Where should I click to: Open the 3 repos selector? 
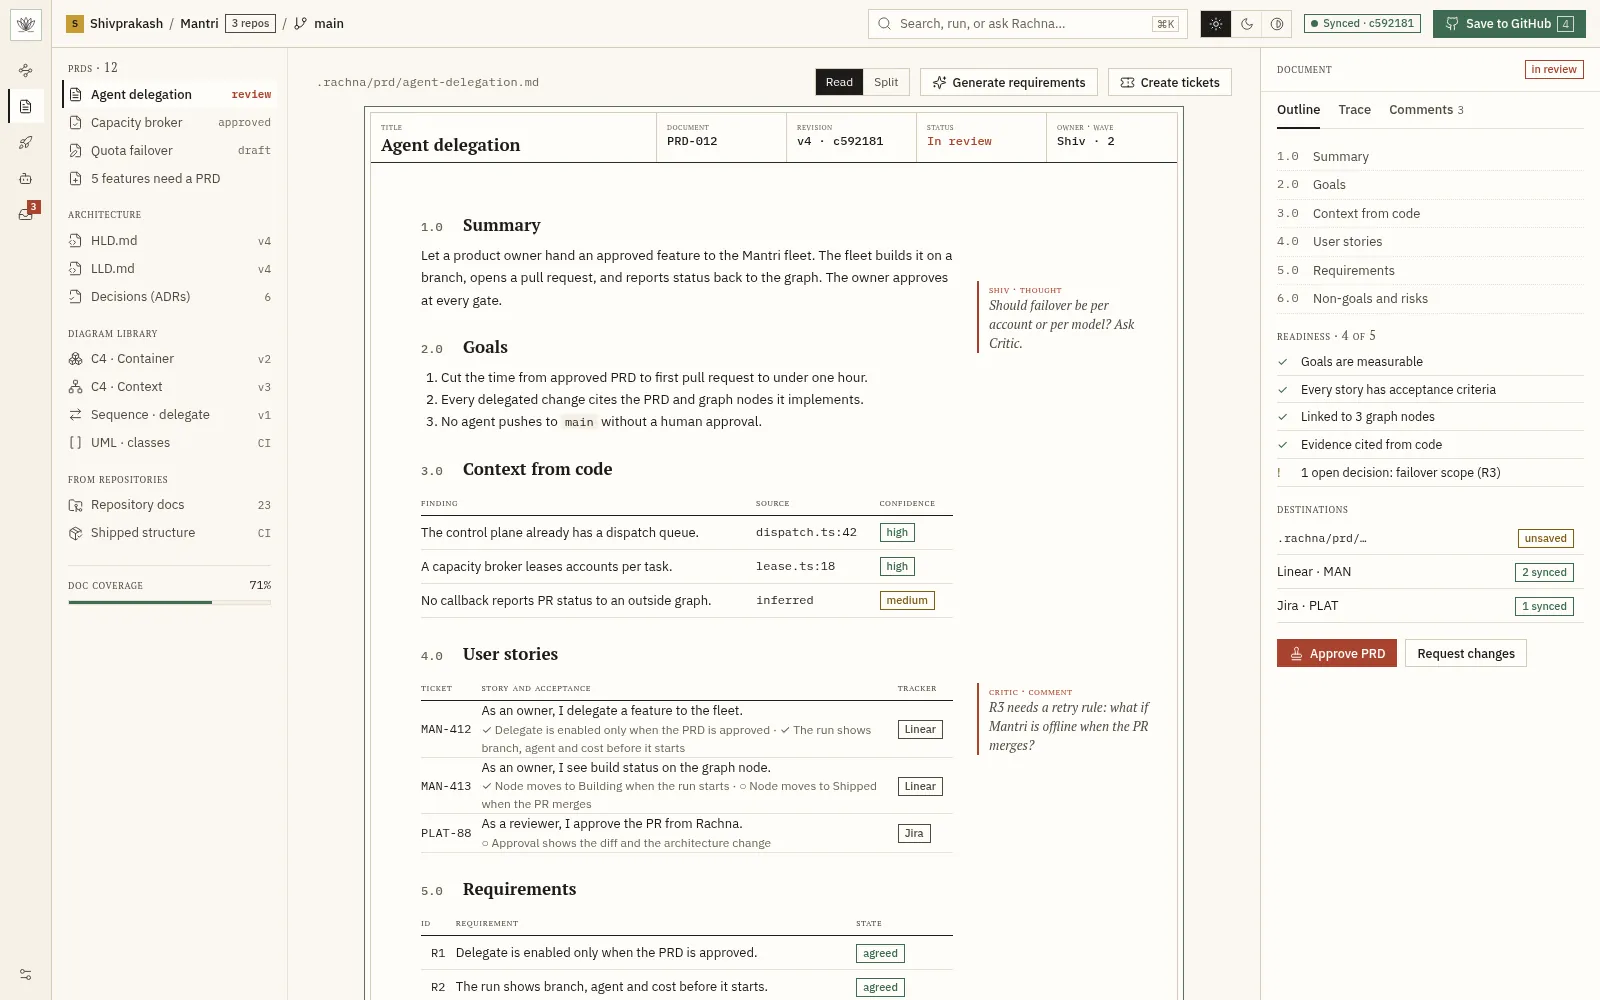(250, 23)
